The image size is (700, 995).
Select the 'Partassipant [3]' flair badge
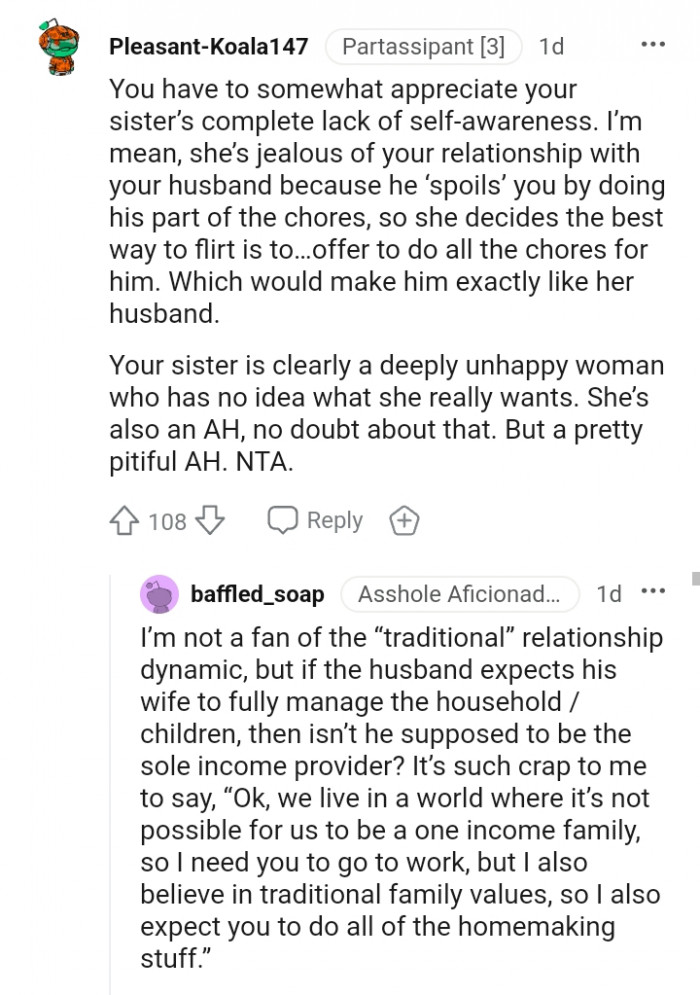[423, 46]
